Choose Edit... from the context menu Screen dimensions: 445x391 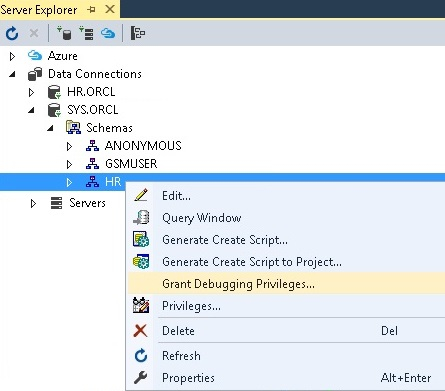[x=286, y=196]
